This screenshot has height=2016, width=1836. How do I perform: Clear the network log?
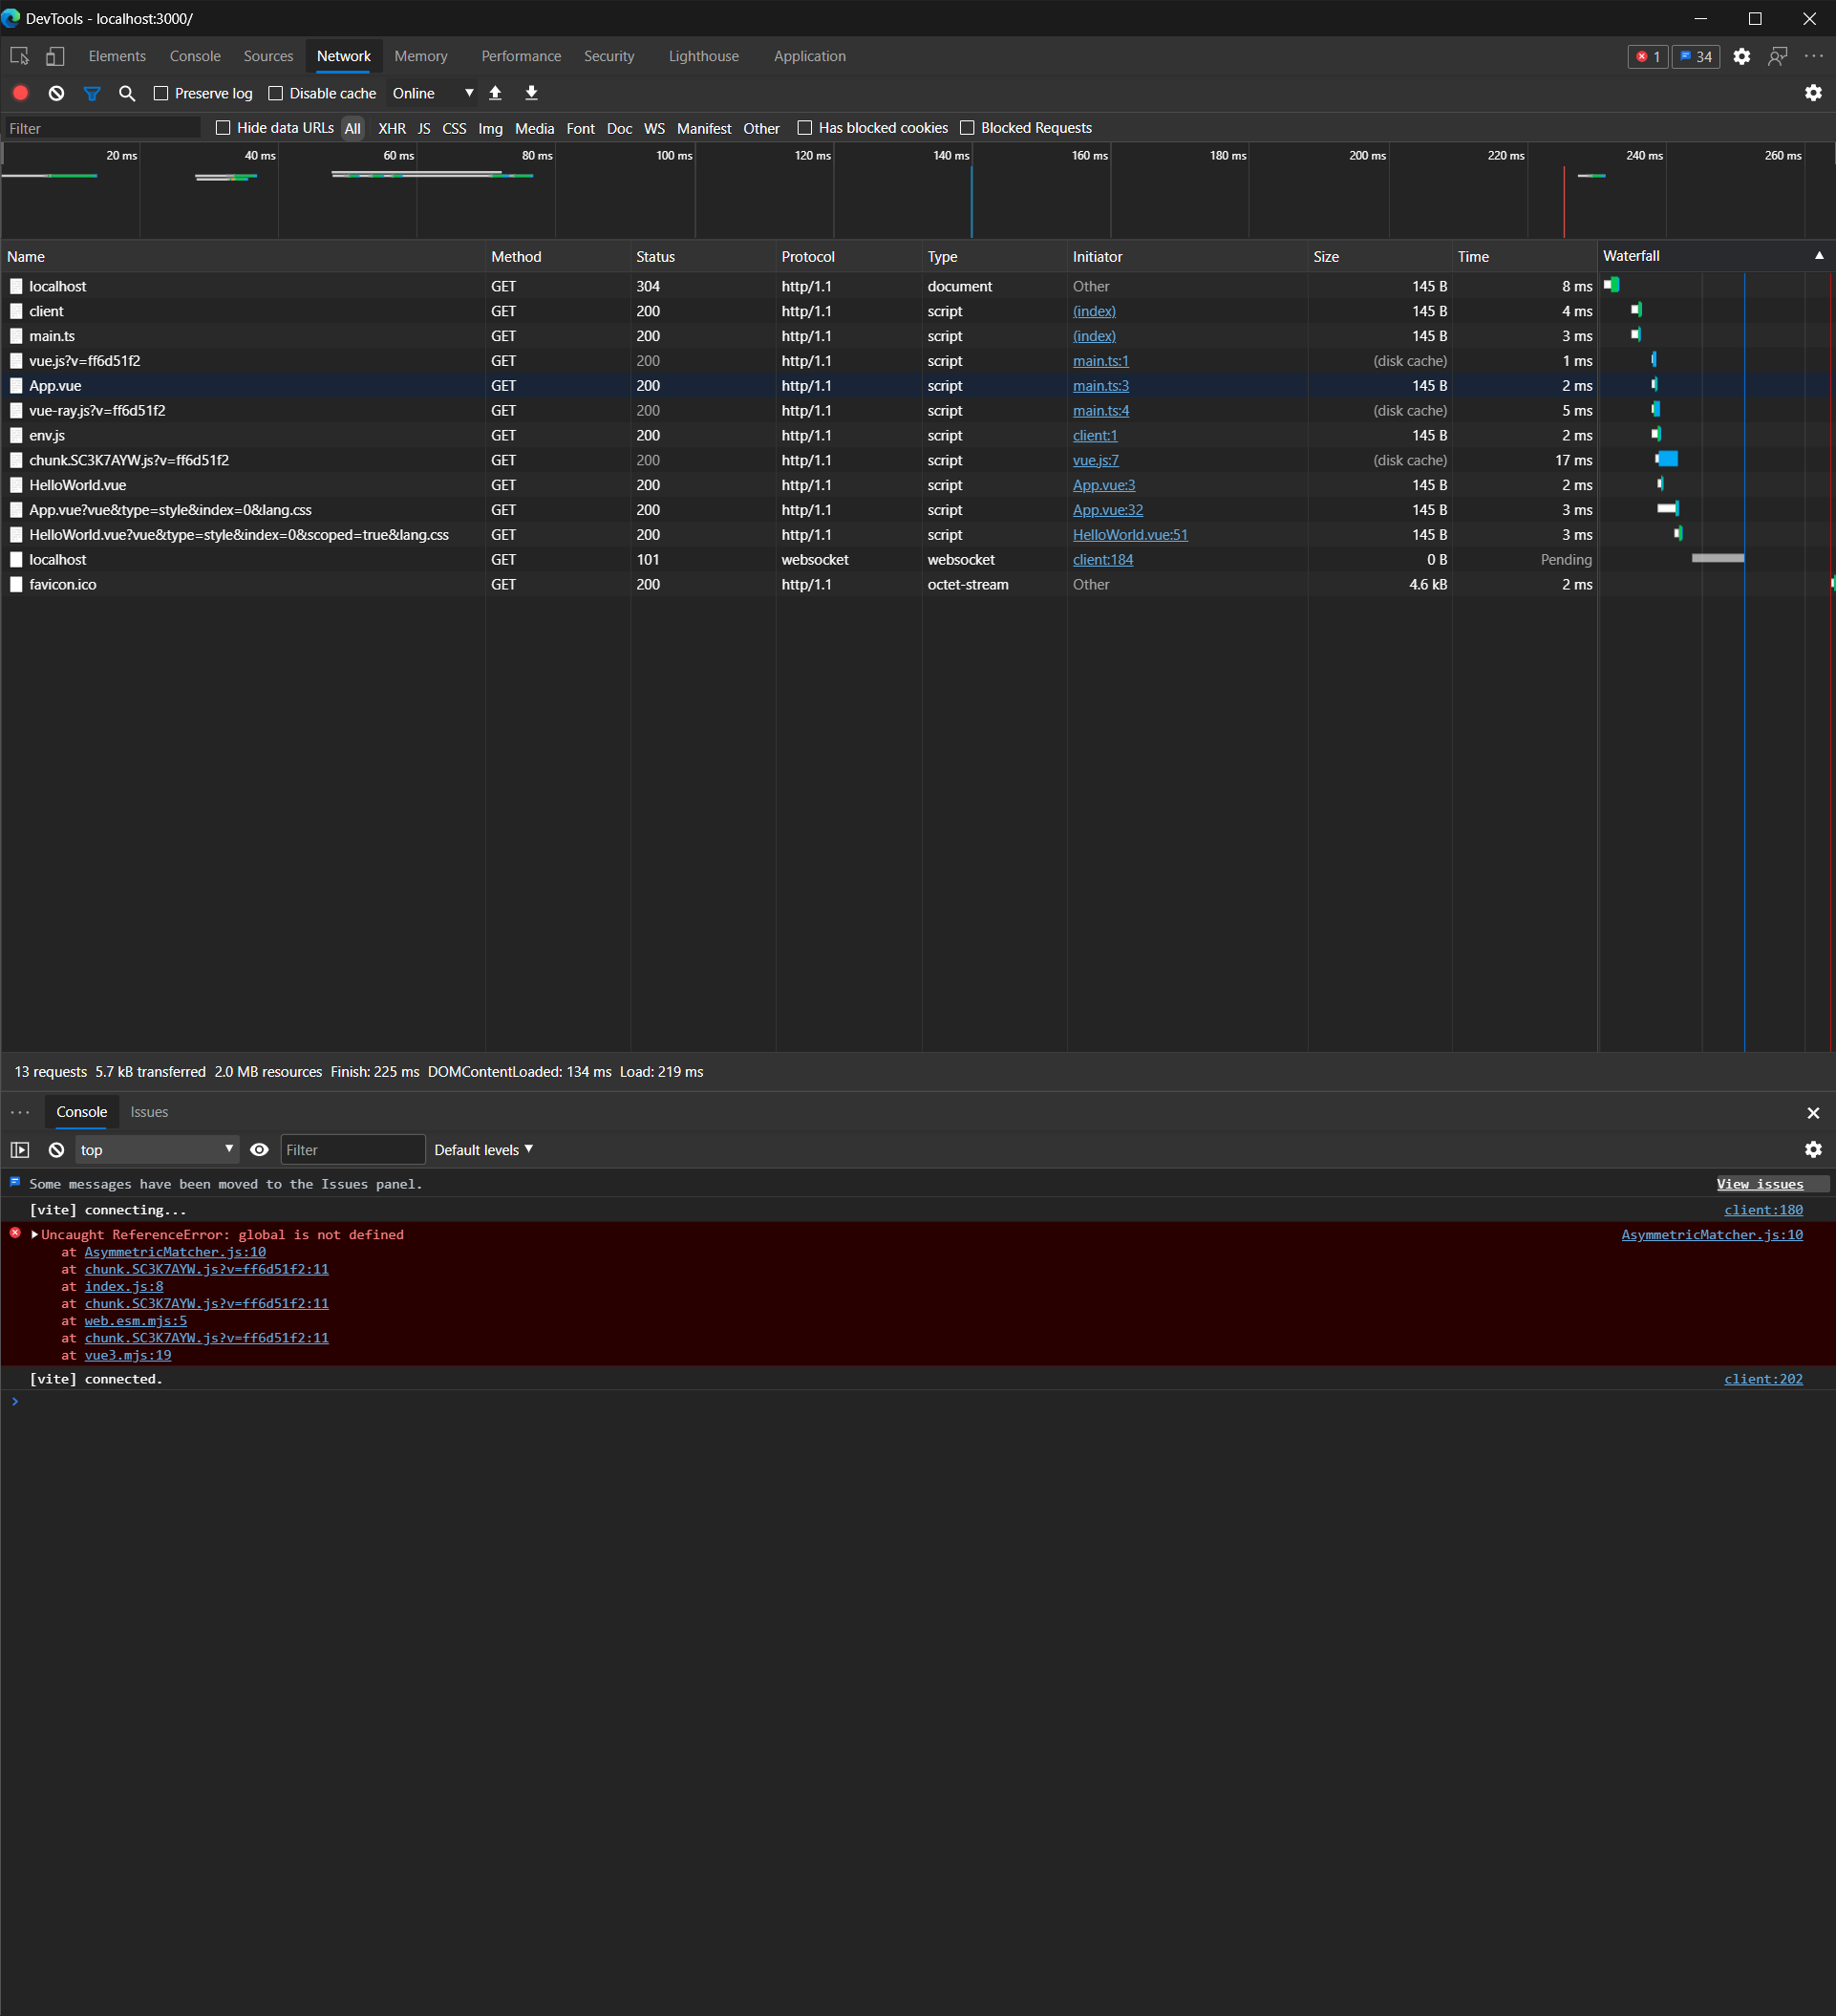point(57,93)
